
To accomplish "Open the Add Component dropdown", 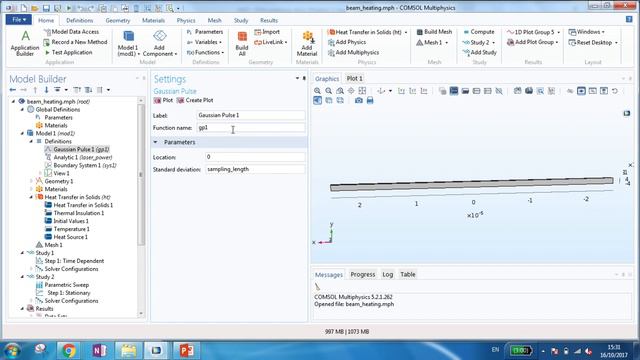I will click(x=160, y=43).
